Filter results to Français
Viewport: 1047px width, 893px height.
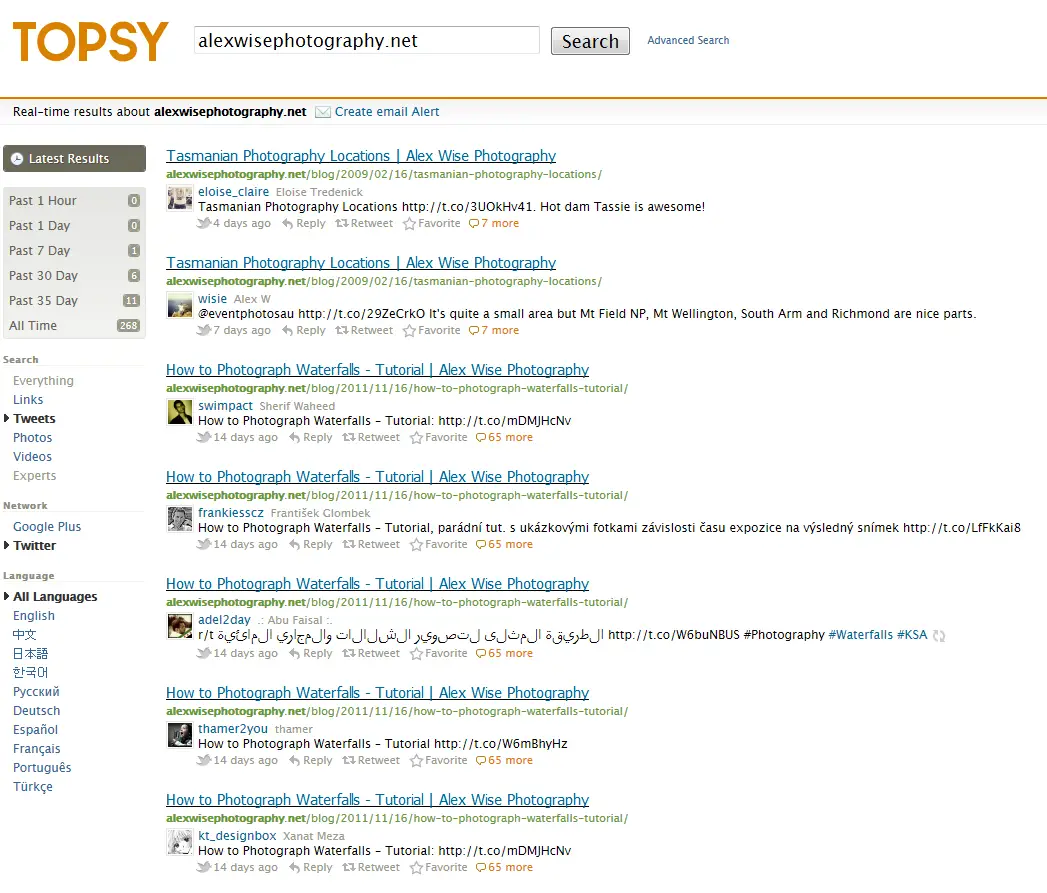36,749
